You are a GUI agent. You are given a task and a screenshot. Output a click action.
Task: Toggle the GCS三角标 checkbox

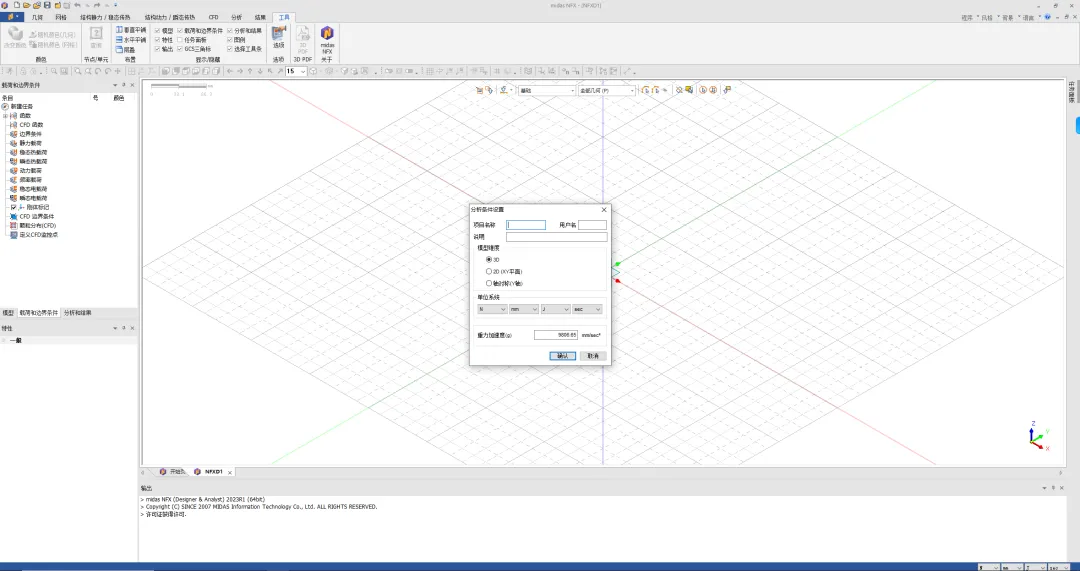[180, 49]
